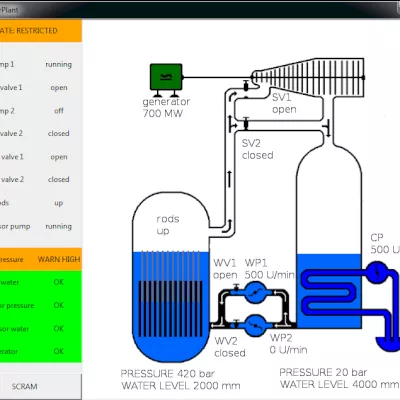Click the reactor PRESSURE 420 bar readout
The image size is (400, 400).
click(168, 373)
